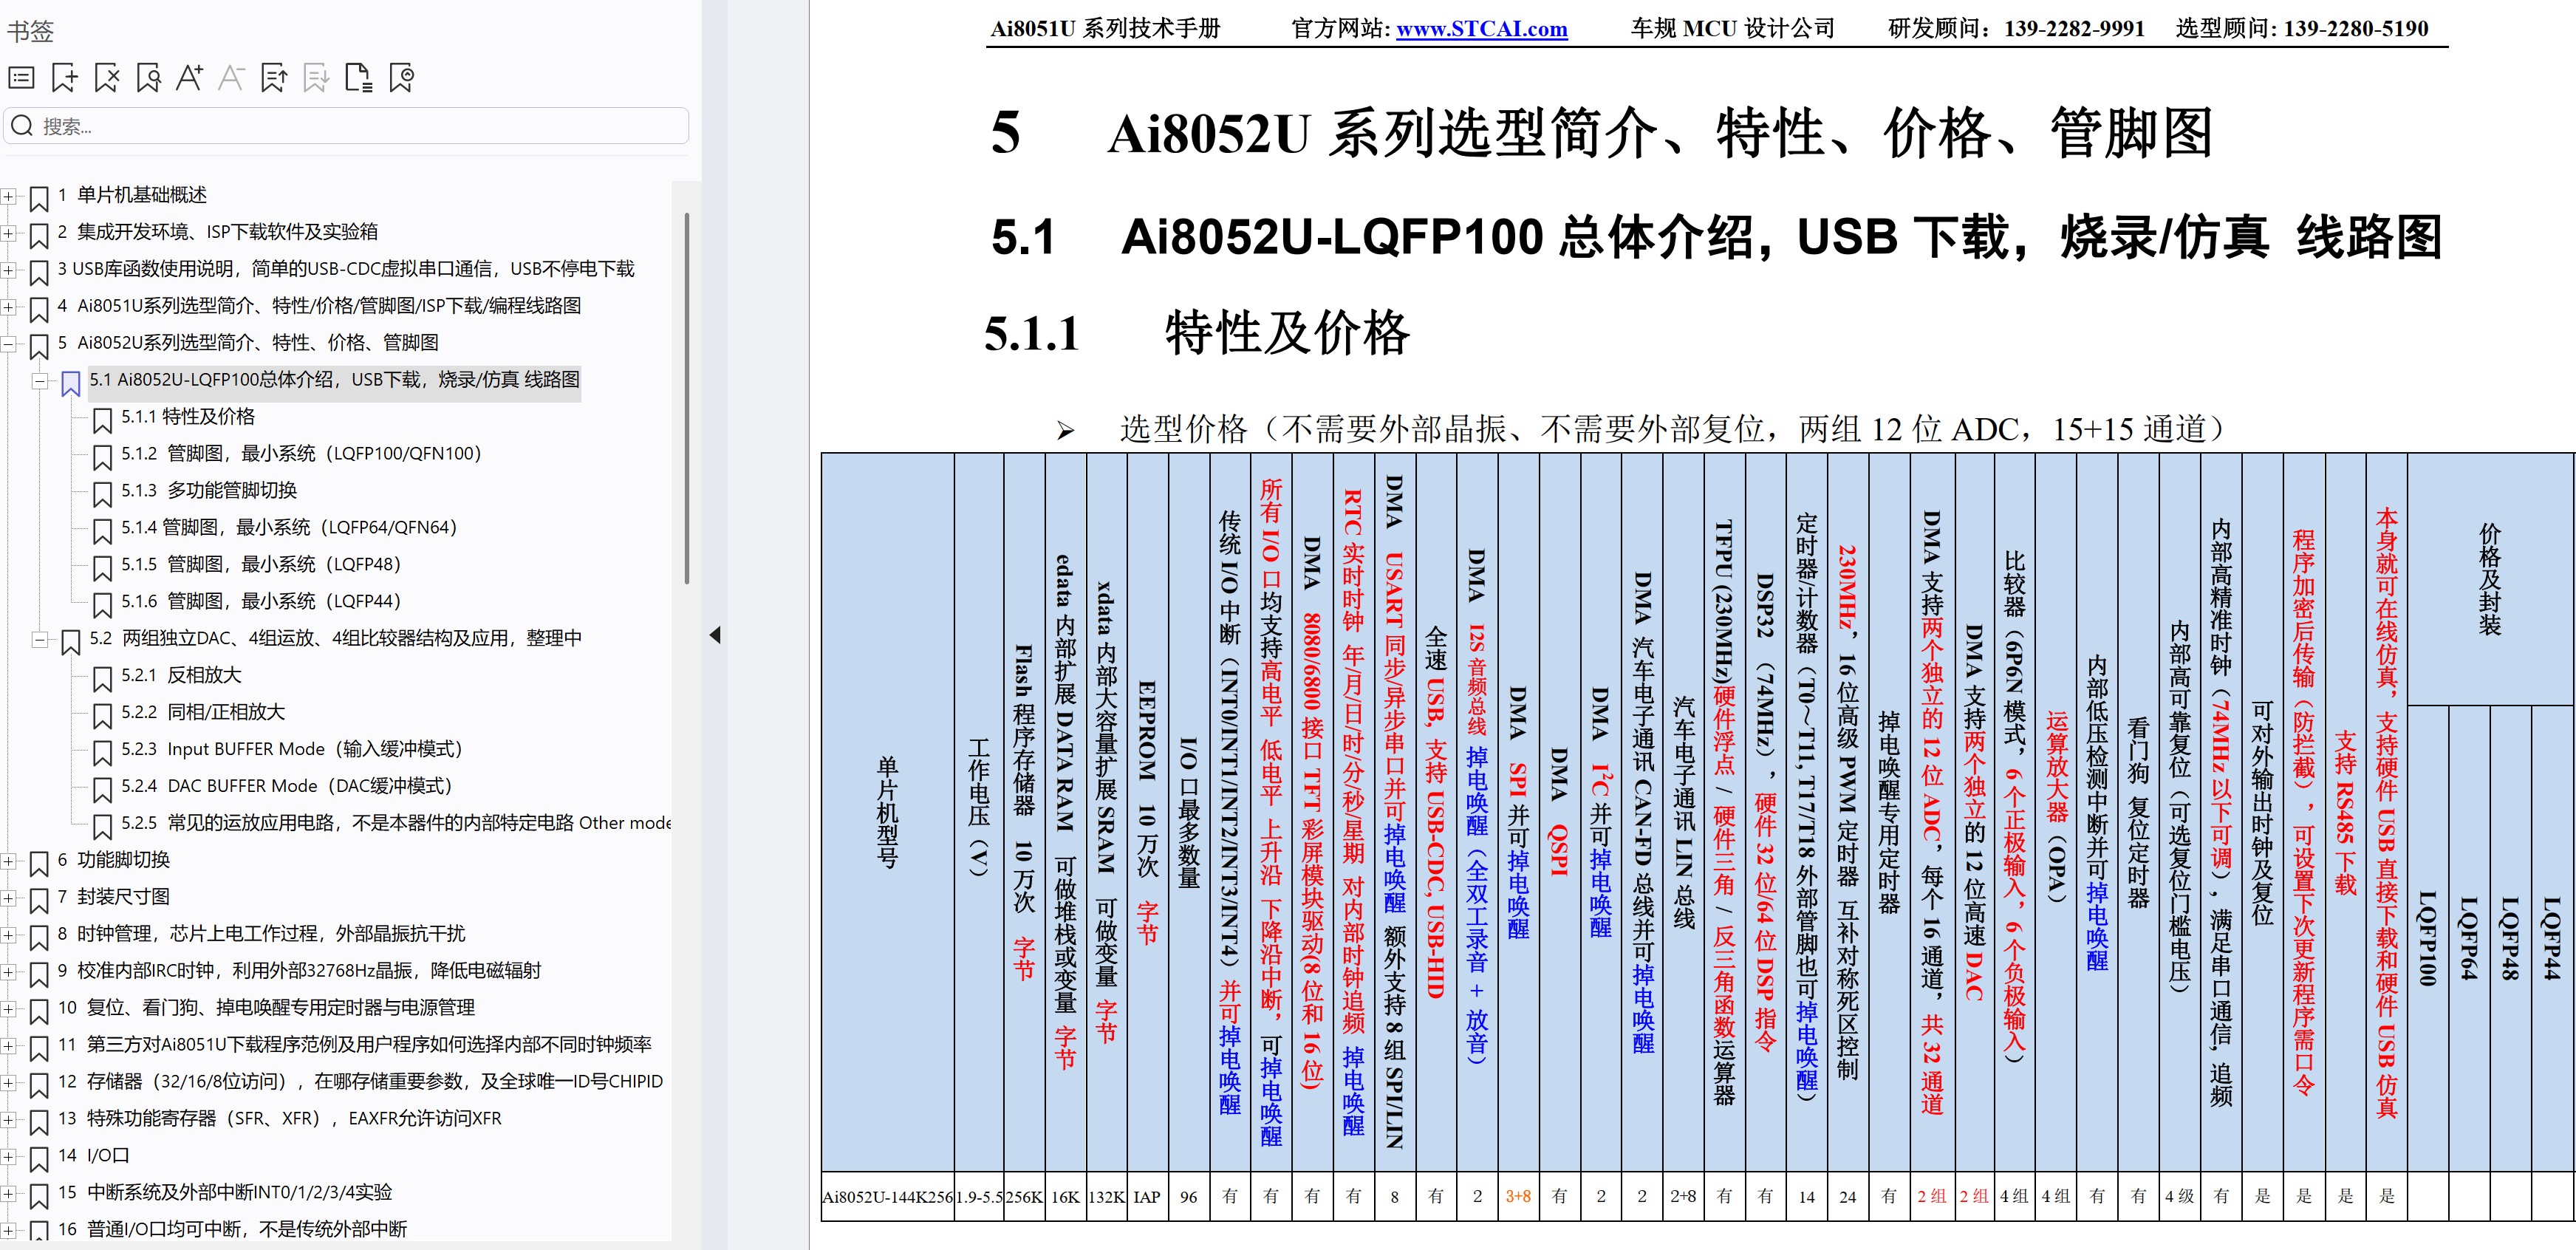Click the delete bookmark icon

(x=106, y=77)
